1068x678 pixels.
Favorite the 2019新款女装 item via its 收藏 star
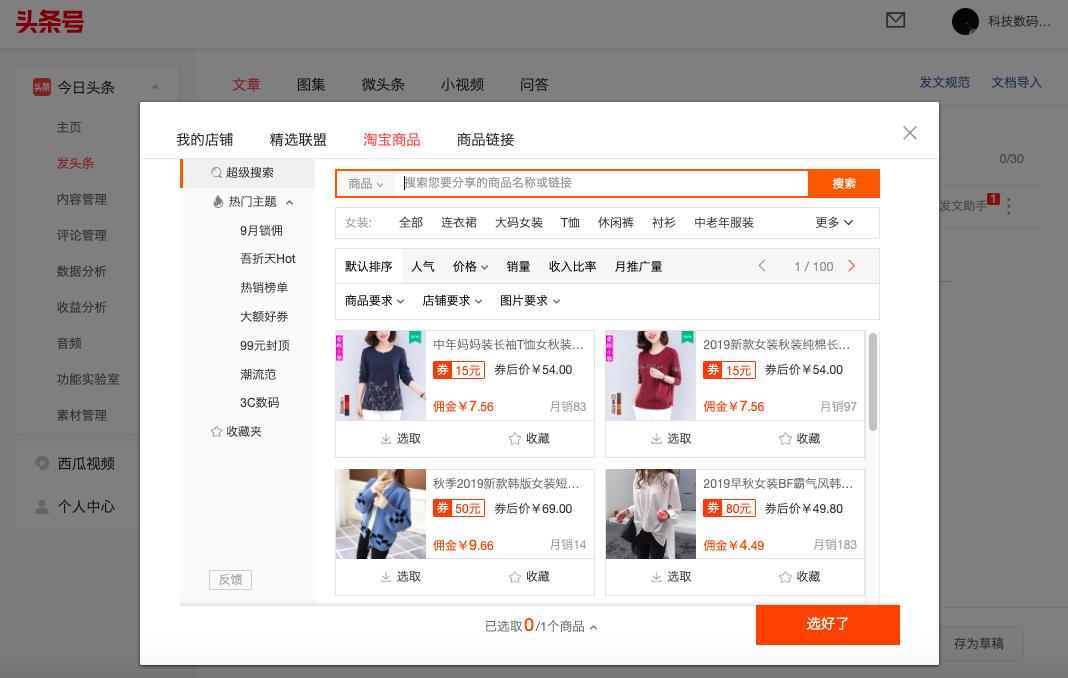pos(784,438)
